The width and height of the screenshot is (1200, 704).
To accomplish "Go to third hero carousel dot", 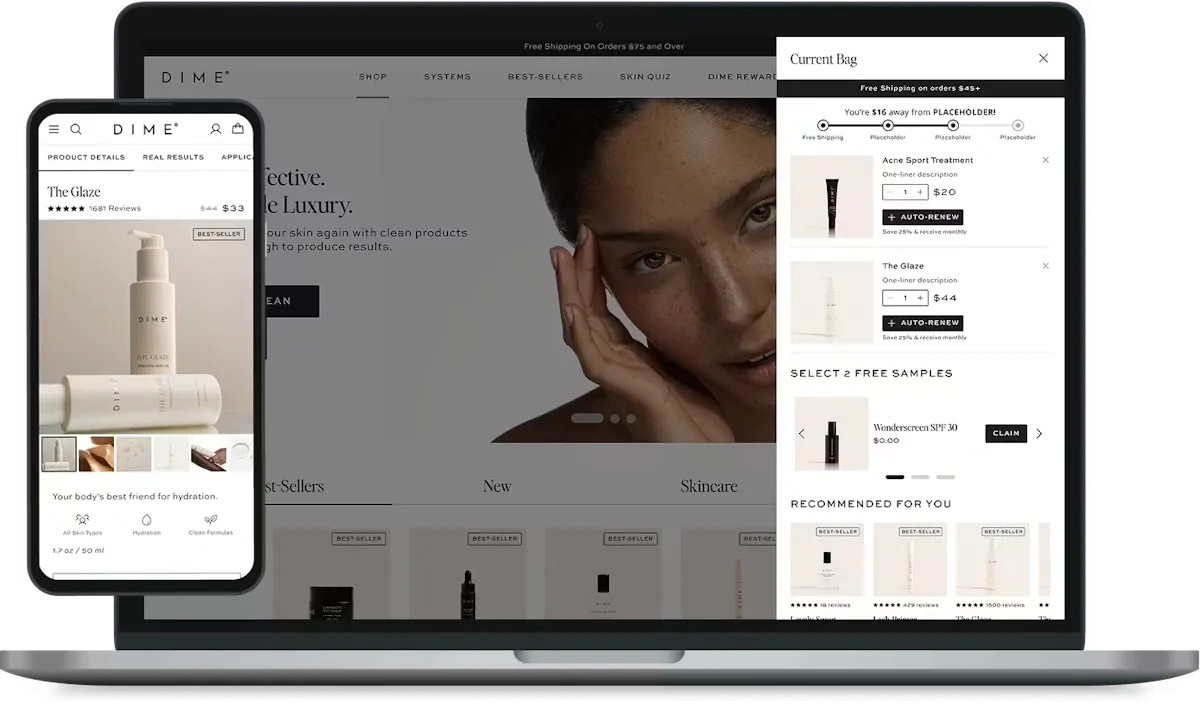I will click(x=631, y=418).
